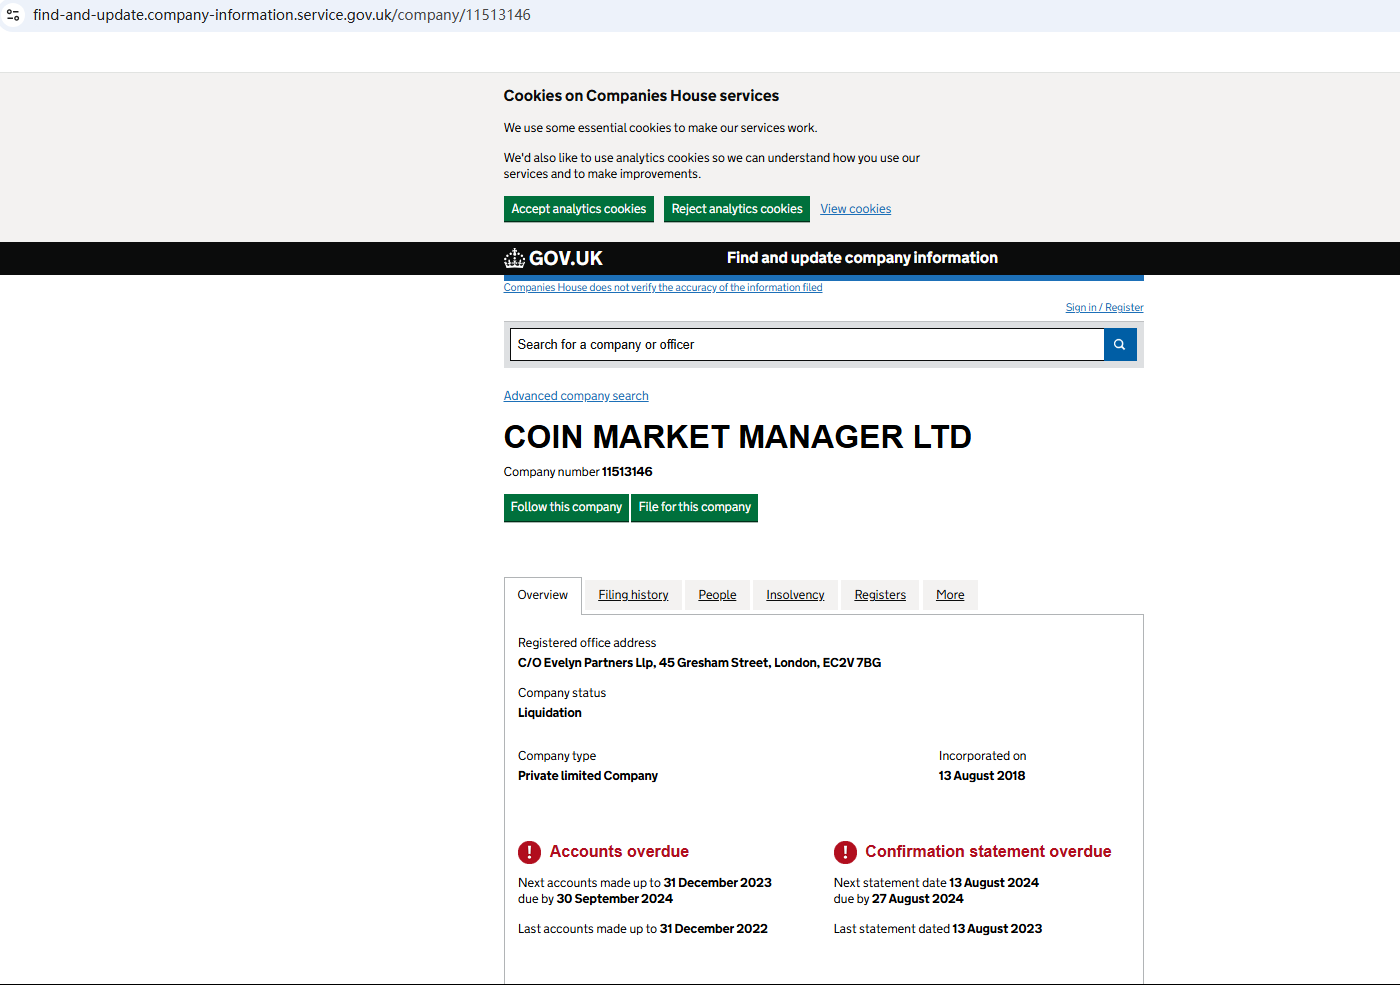1400x985 pixels.
Task: Click the Accounts overdue warning icon
Action: 529,852
